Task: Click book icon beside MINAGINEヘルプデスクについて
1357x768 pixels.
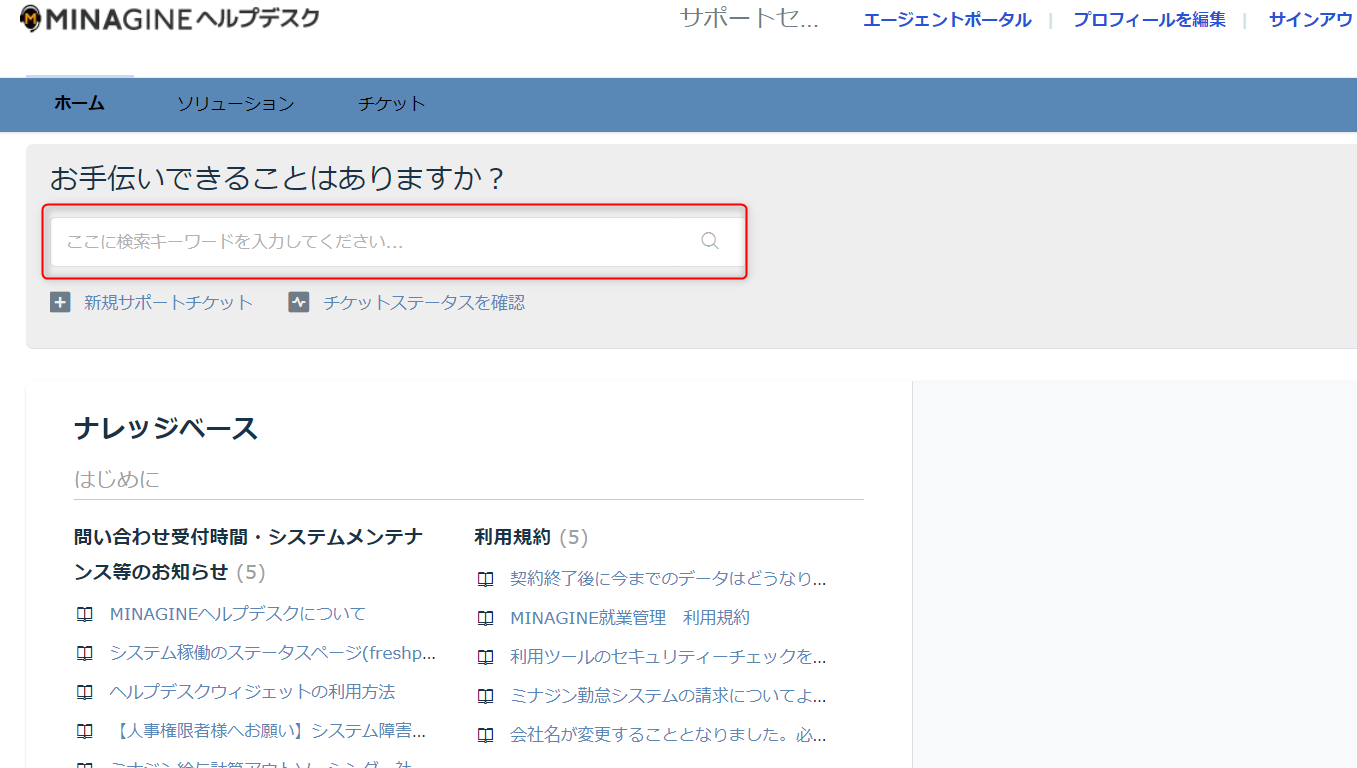Action: coord(85,614)
